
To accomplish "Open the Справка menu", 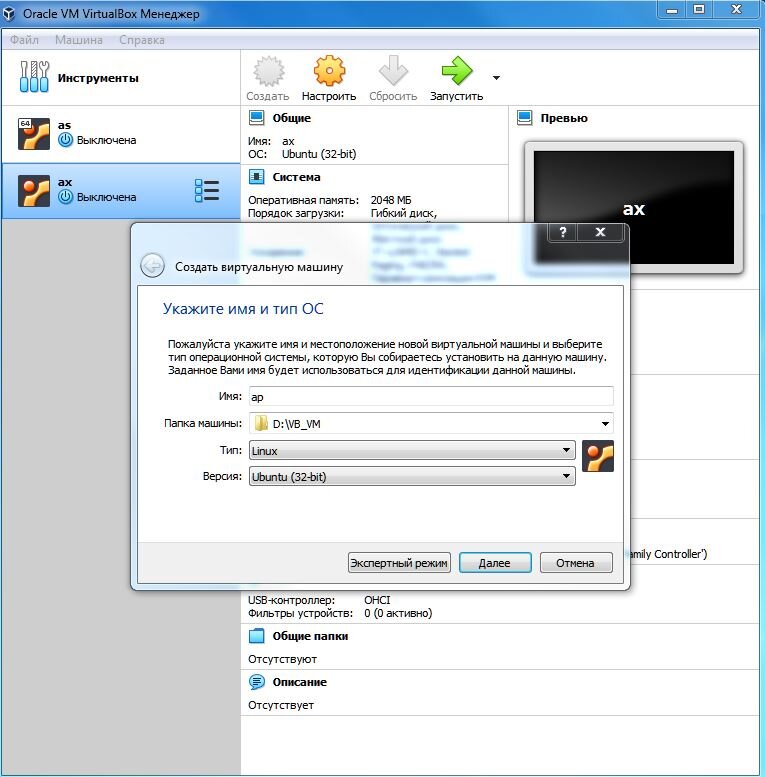I will pyautogui.click(x=142, y=40).
